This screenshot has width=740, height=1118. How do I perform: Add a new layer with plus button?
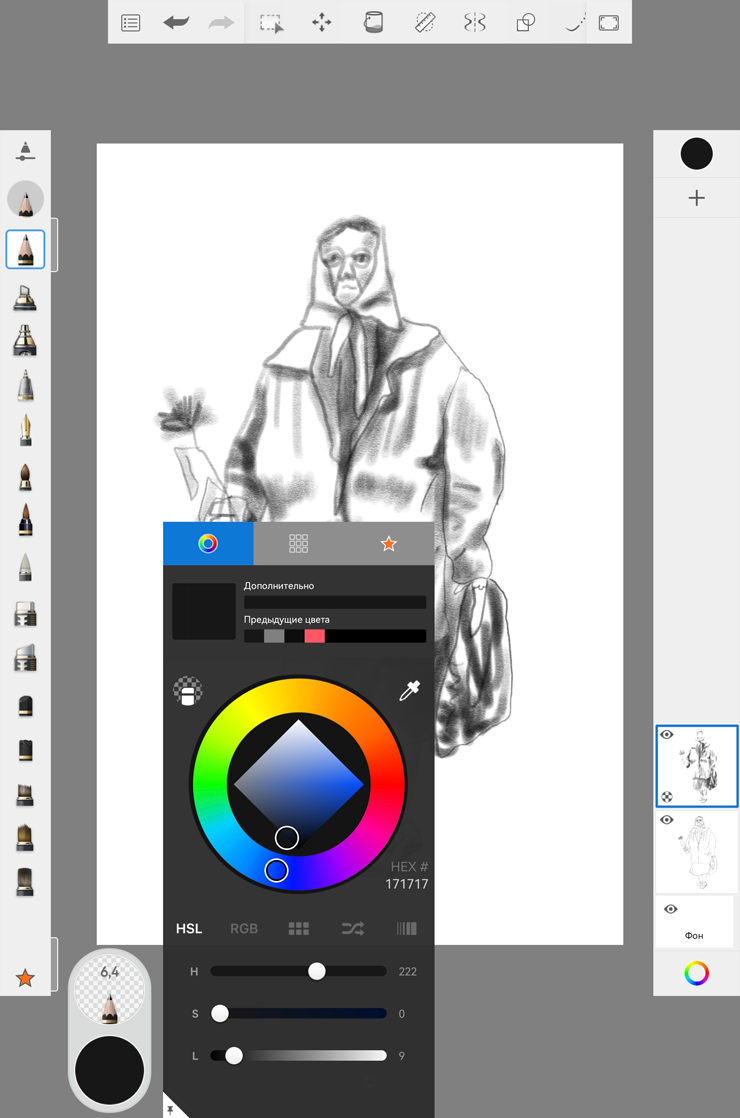point(697,198)
